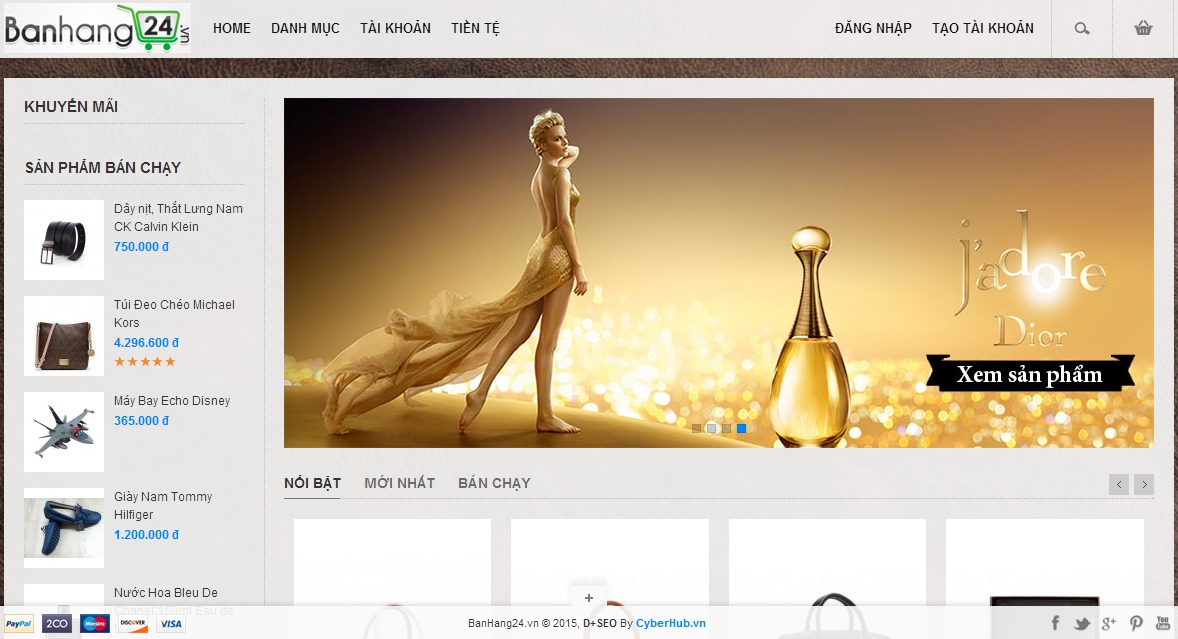Click the Visa payment icon
Image resolution: width=1178 pixels, height=639 pixels.
171,624
